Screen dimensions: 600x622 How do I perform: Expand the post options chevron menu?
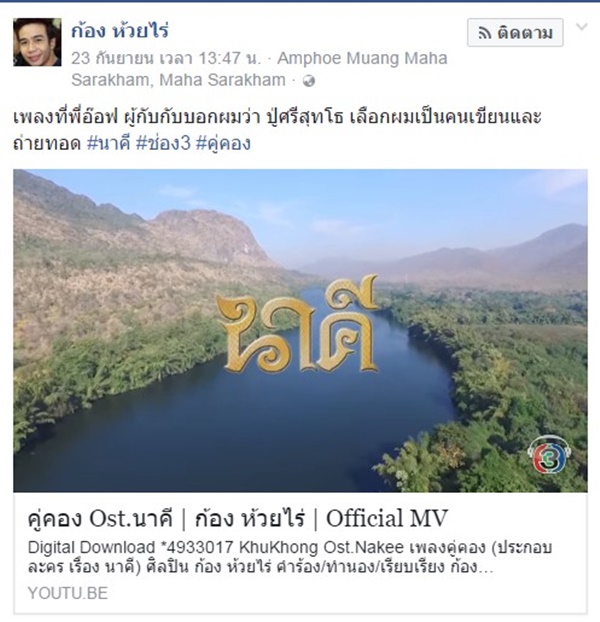tap(581, 27)
